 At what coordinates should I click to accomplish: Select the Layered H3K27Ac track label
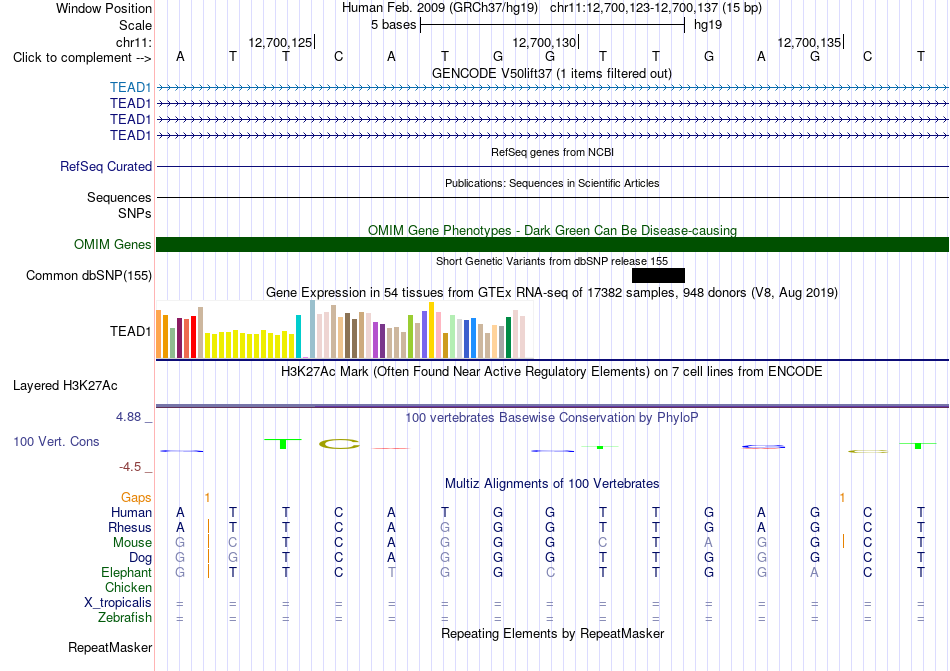pyautogui.click(x=65, y=386)
